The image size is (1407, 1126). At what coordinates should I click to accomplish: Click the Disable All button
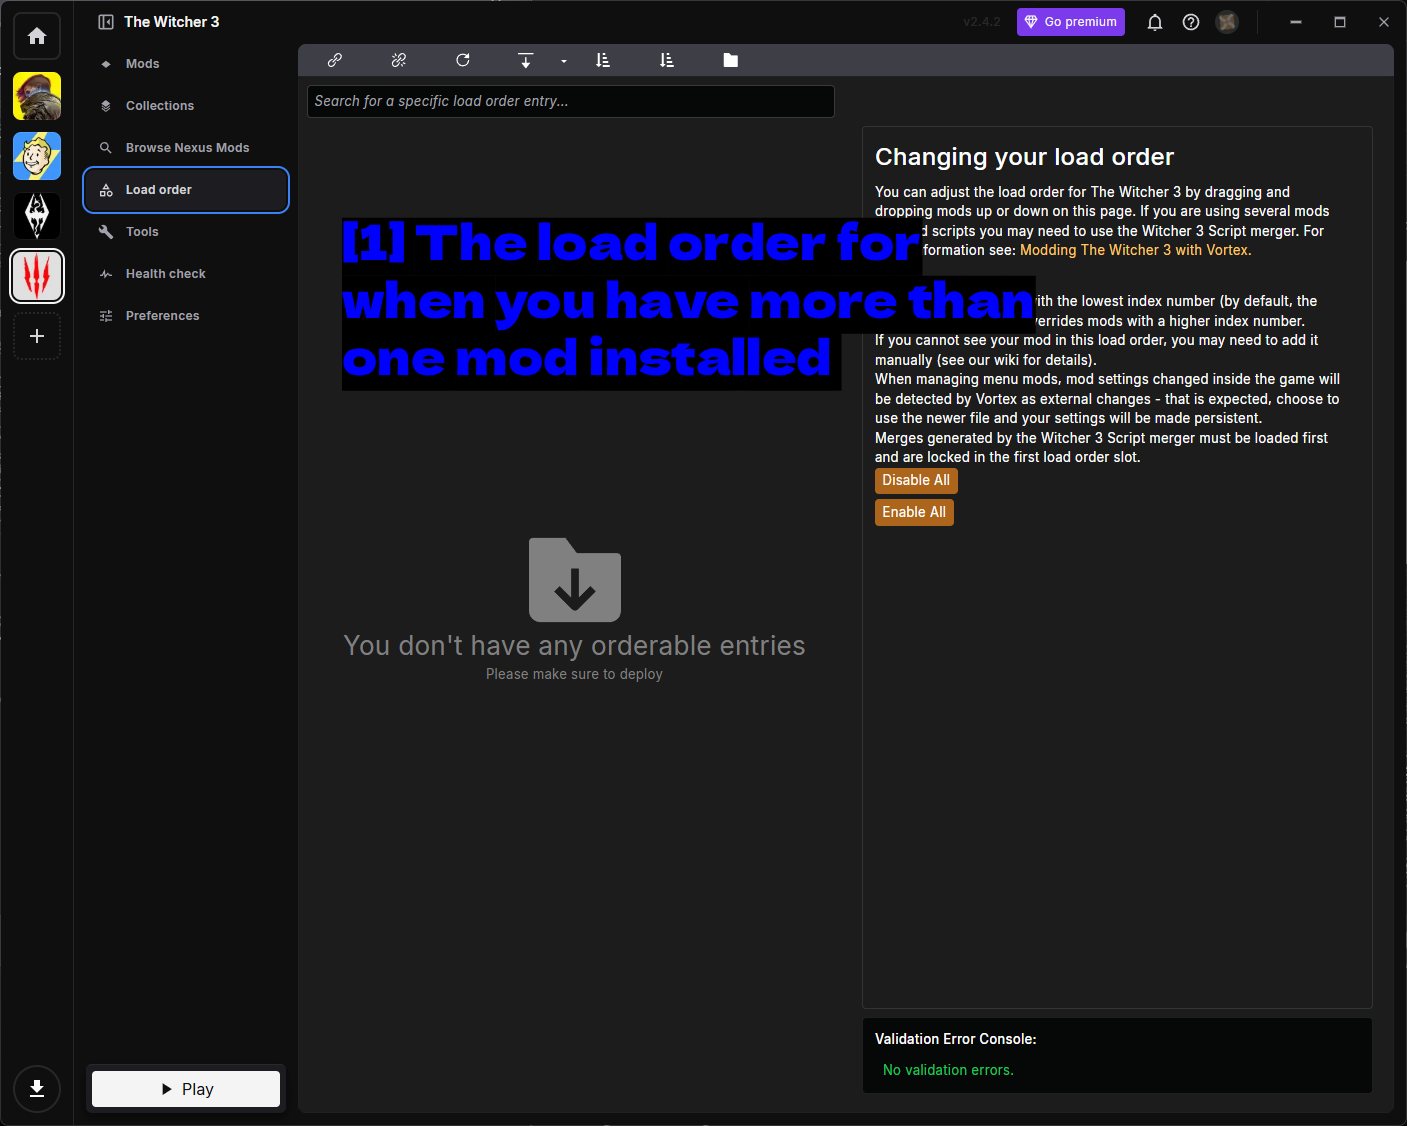[x=916, y=481]
